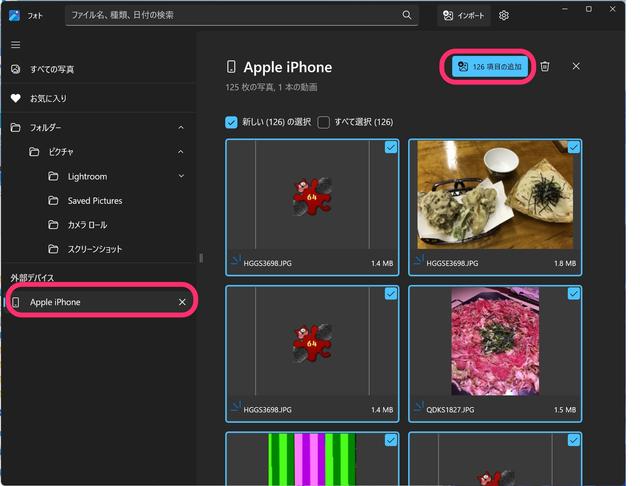Uncheck the tempura food photo checkbox
The height and width of the screenshot is (486, 640).
tap(574, 148)
